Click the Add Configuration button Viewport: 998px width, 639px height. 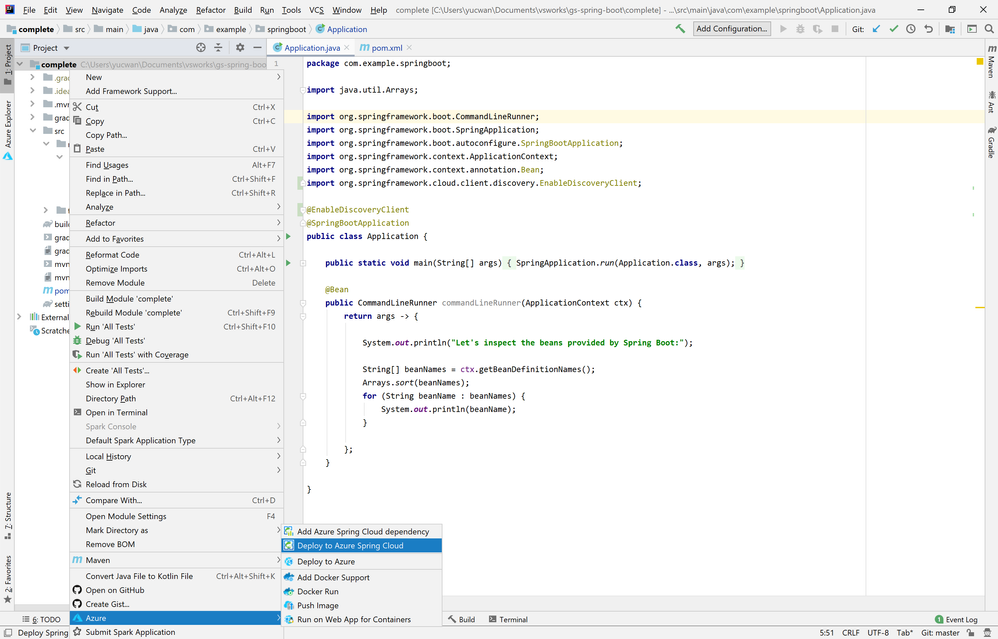pyautogui.click(x=731, y=29)
